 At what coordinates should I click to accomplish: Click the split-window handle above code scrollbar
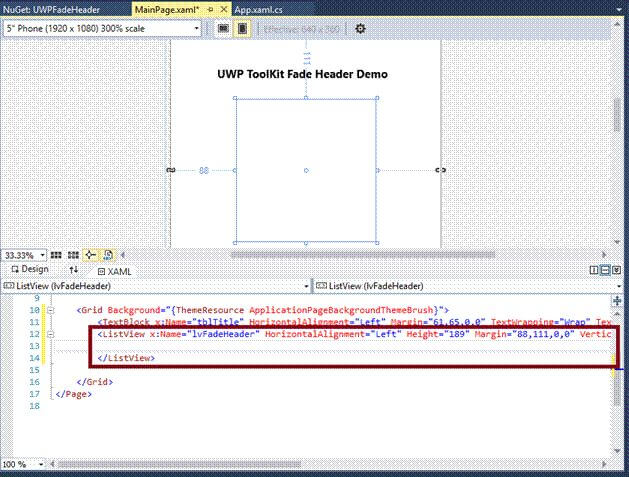click(617, 300)
